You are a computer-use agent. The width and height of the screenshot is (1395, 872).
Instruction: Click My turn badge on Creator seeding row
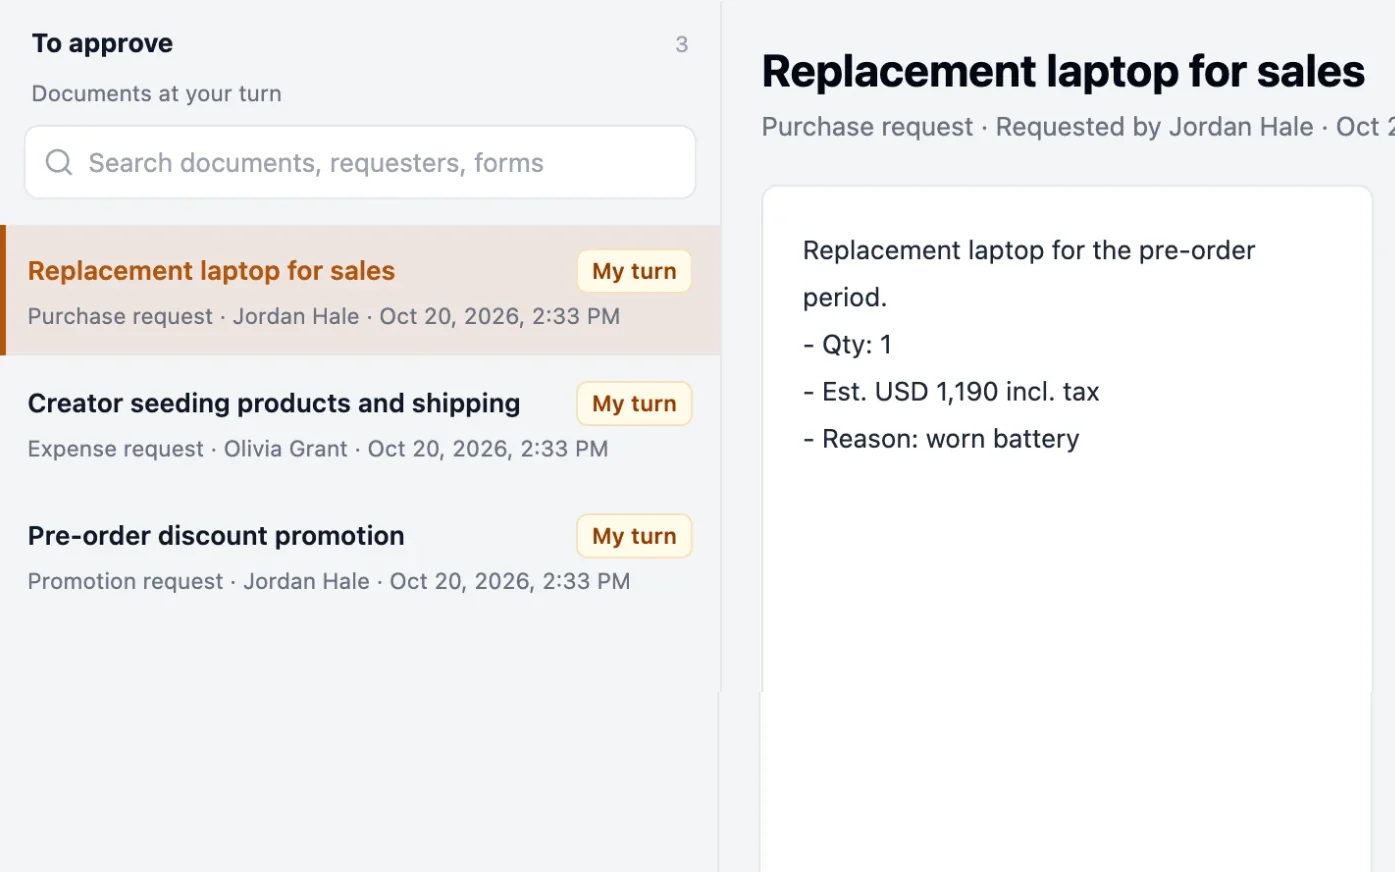pyautogui.click(x=634, y=404)
